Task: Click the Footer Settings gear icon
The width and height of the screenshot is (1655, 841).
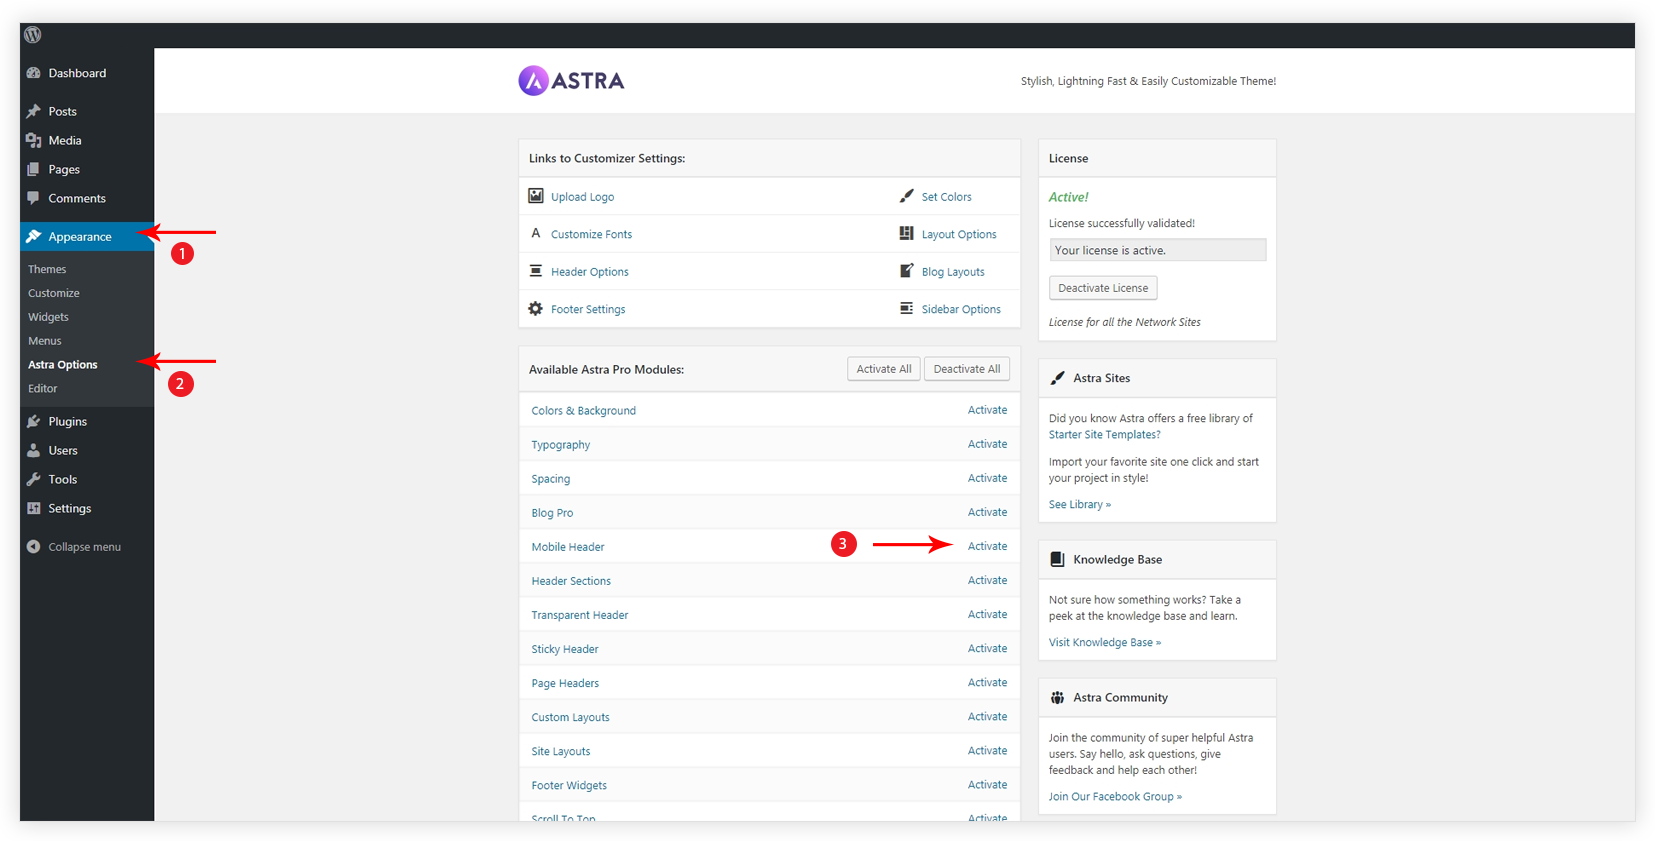Action: coord(536,309)
